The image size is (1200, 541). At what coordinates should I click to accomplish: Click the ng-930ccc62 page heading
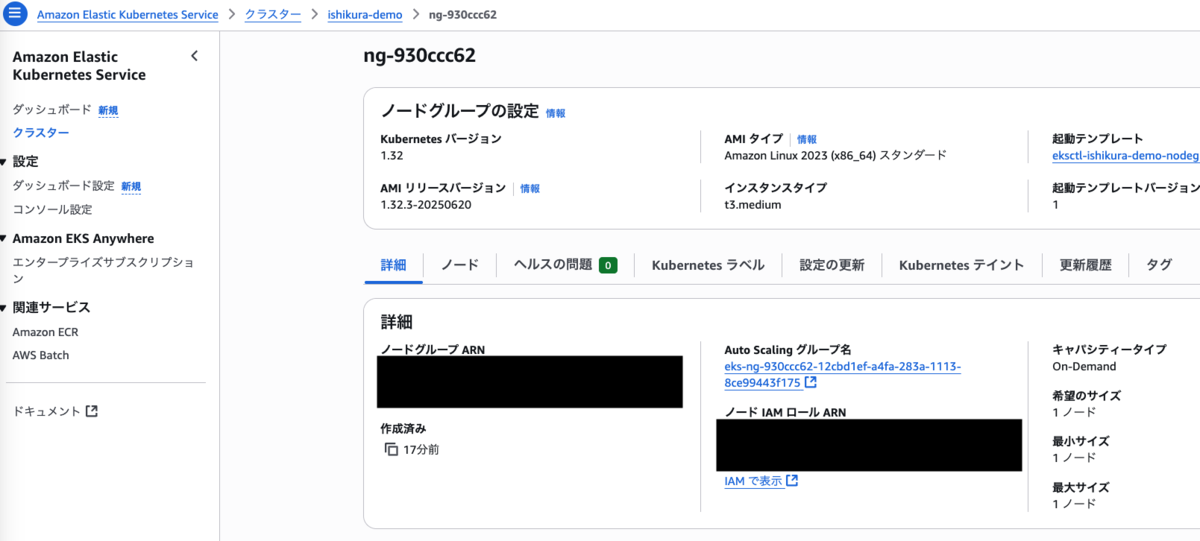[x=420, y=56]
